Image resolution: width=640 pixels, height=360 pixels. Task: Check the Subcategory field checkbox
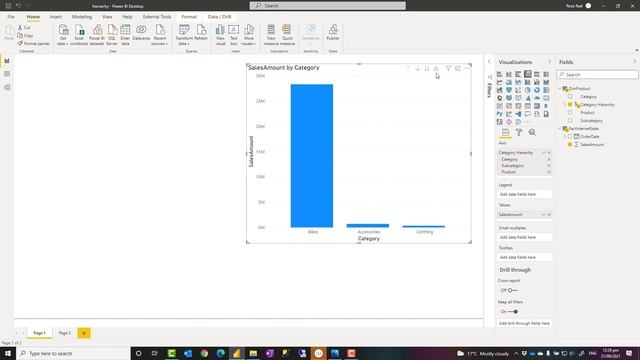pos(570,120)
